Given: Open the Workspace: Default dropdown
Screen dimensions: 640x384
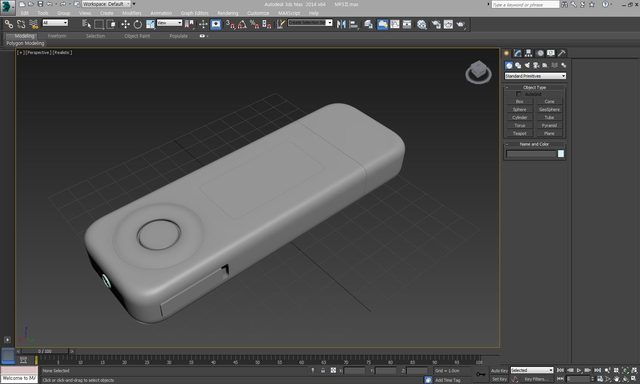Looking at the screenshot, I should [x=106, y=4].
